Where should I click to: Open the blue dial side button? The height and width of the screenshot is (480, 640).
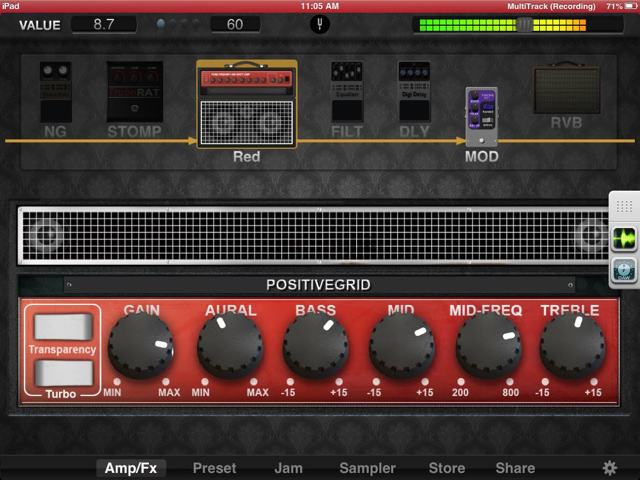pos(624,271)
